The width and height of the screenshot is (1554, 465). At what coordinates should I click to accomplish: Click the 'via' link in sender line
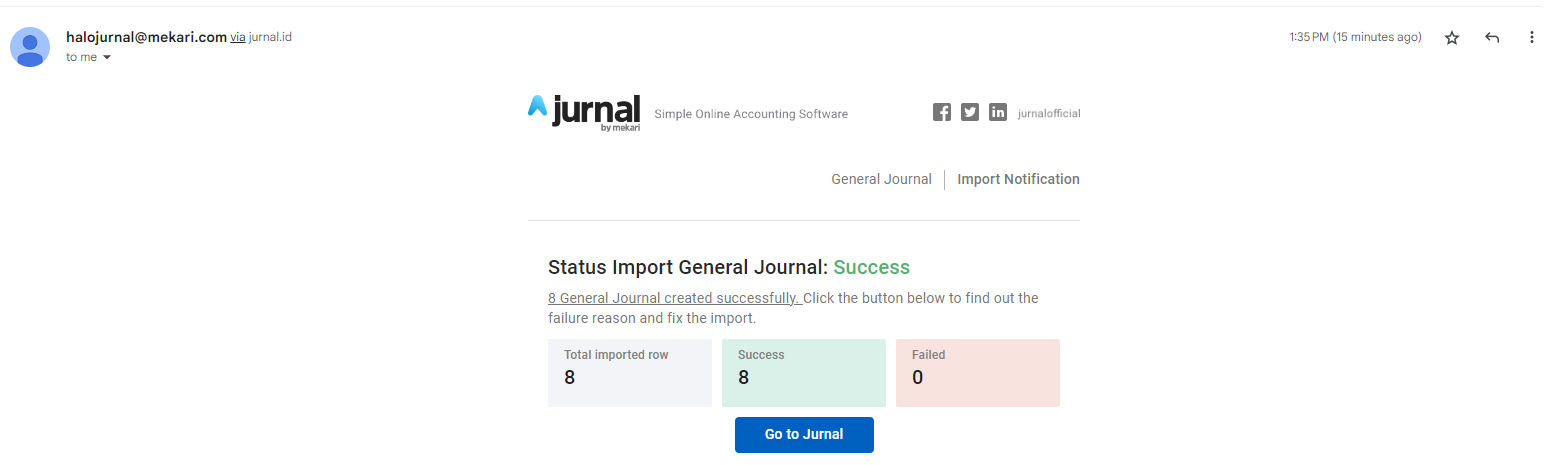tap(238, 37)
